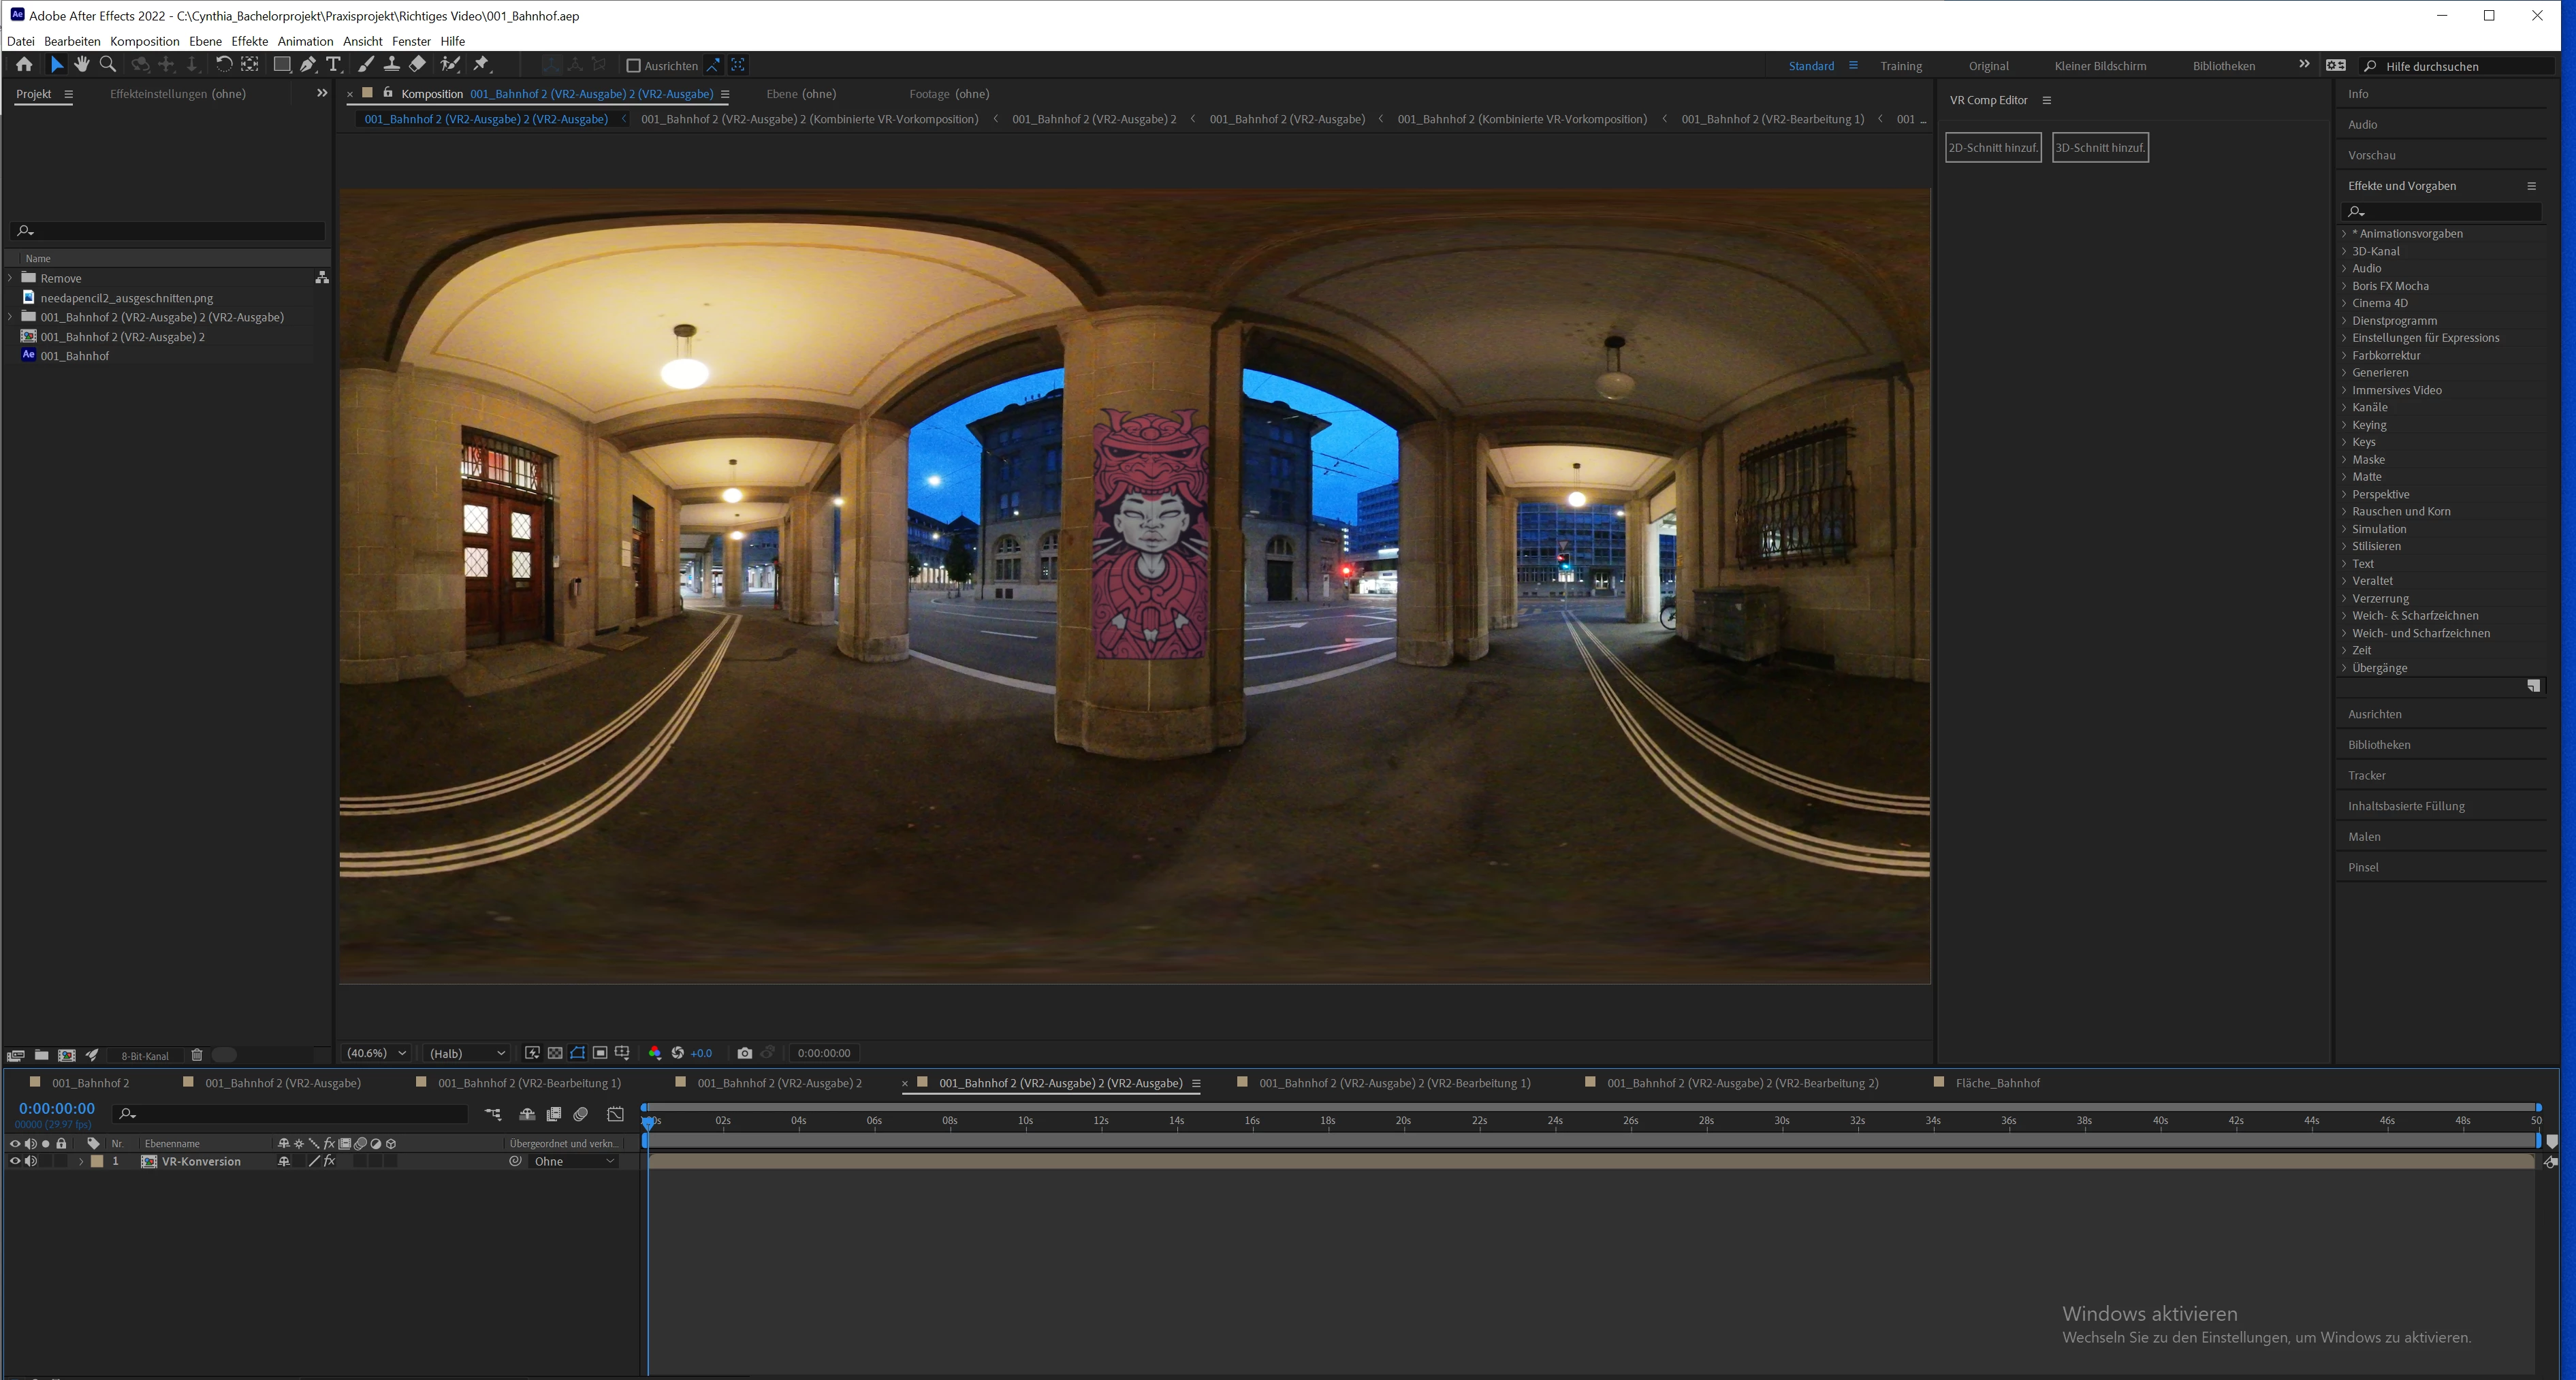The width and height of the screenshot is (2576, 1380).
Task: Switch to the Fläche_Bahnhof timeline tab
Action: [1996, 1083]
